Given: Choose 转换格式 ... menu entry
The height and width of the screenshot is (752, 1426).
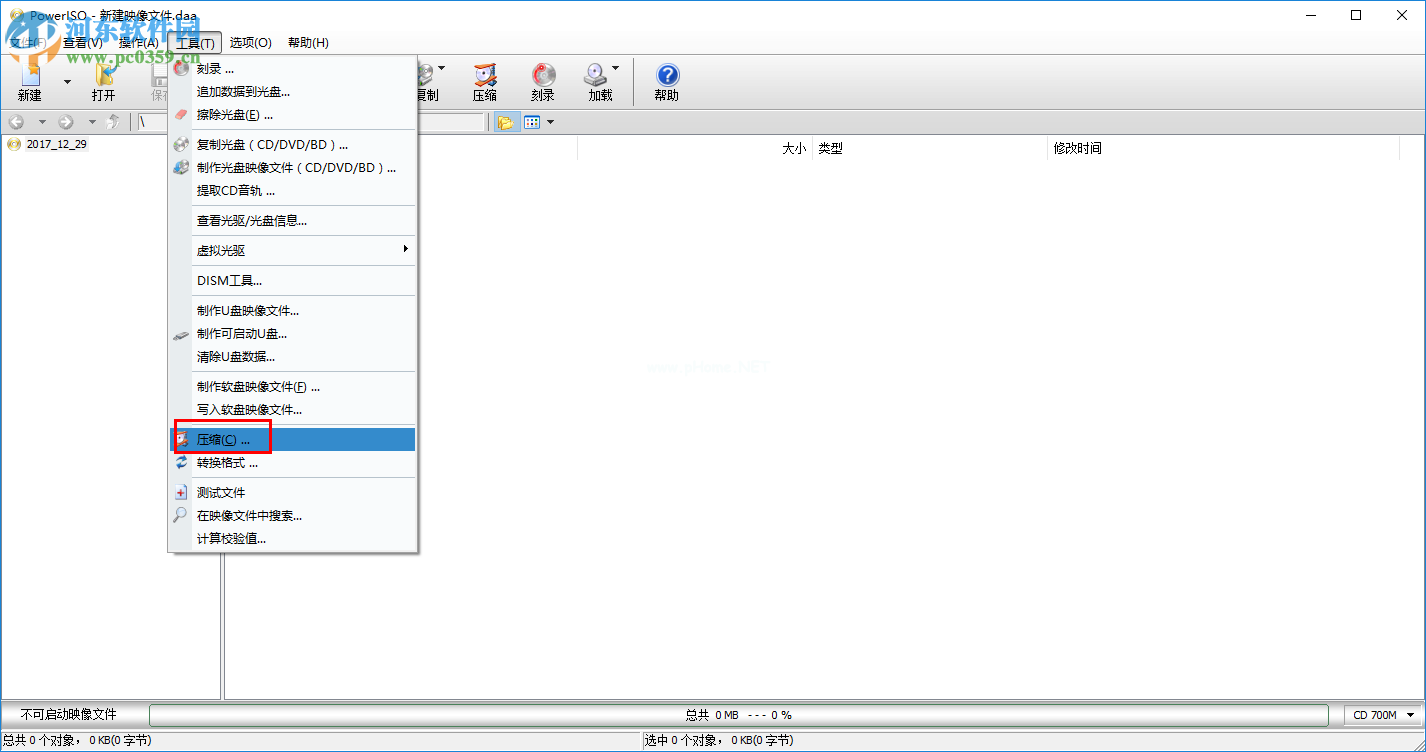Looking at the screenshot, I should (292, 463).
